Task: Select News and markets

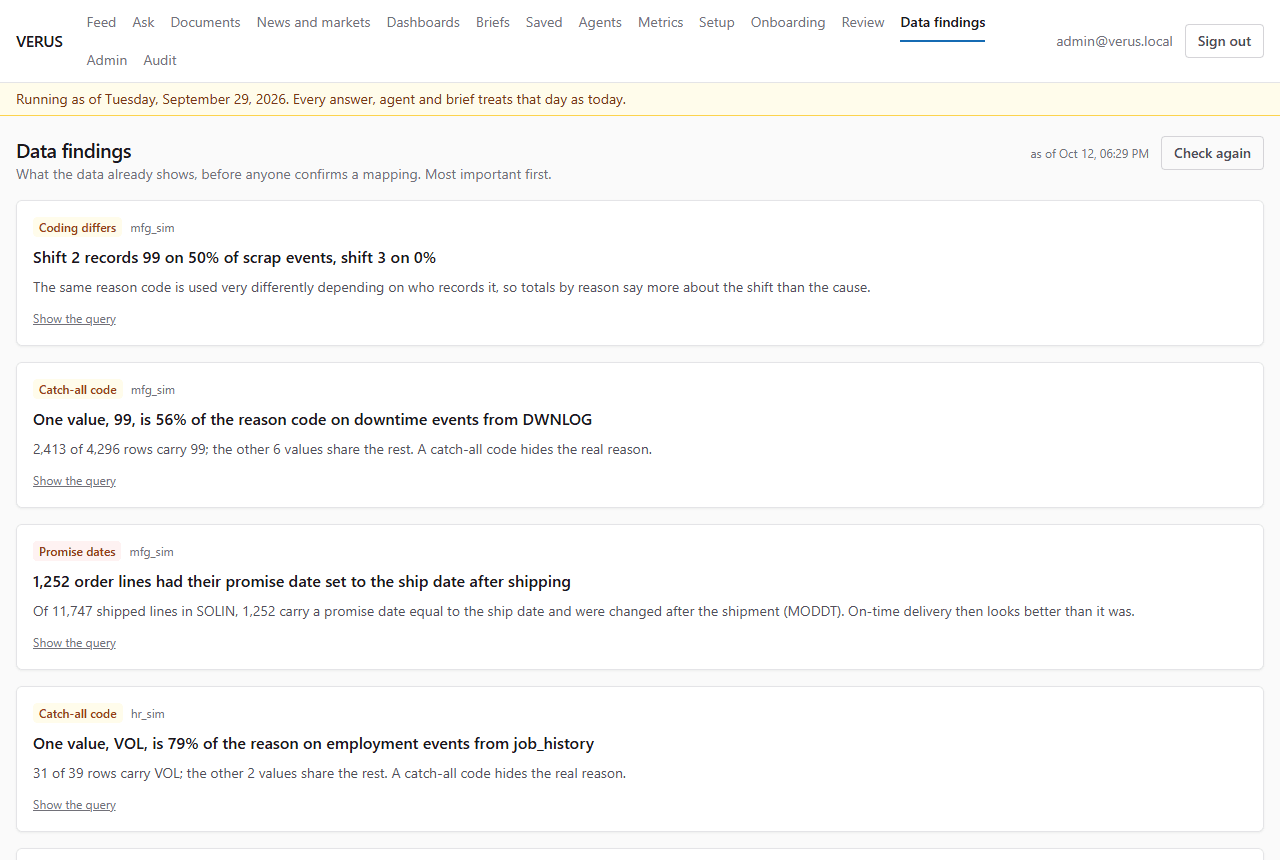Action: [313, 22]
